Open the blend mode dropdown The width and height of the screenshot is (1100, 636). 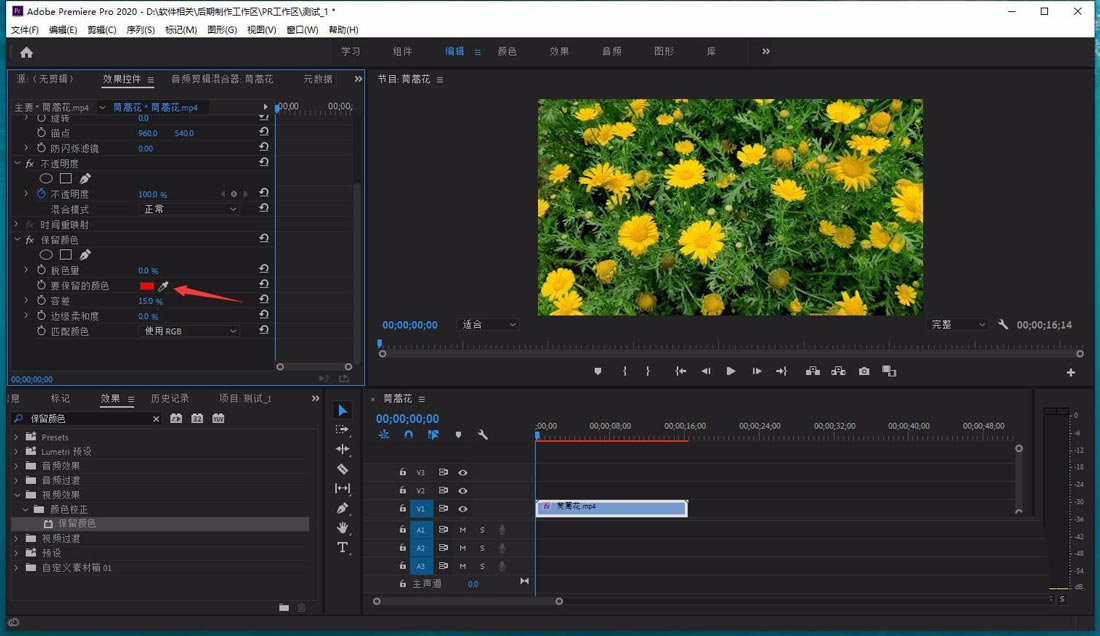(x=189, y=209)
